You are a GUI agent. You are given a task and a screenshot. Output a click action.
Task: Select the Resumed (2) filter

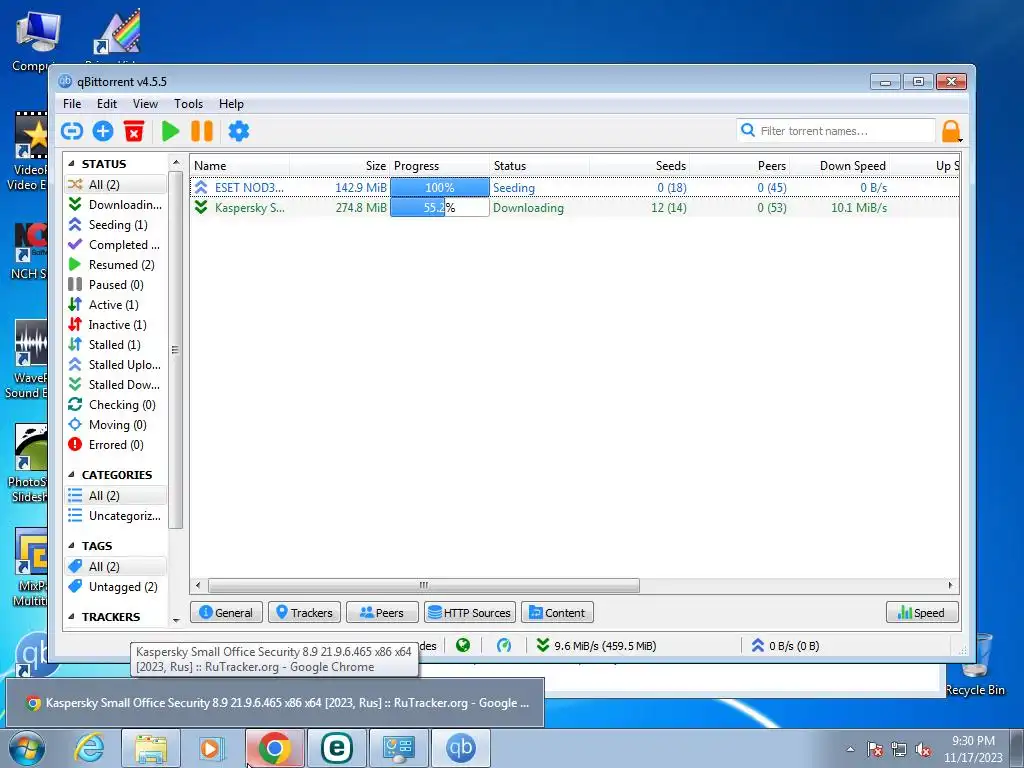[x=116, y=264]
